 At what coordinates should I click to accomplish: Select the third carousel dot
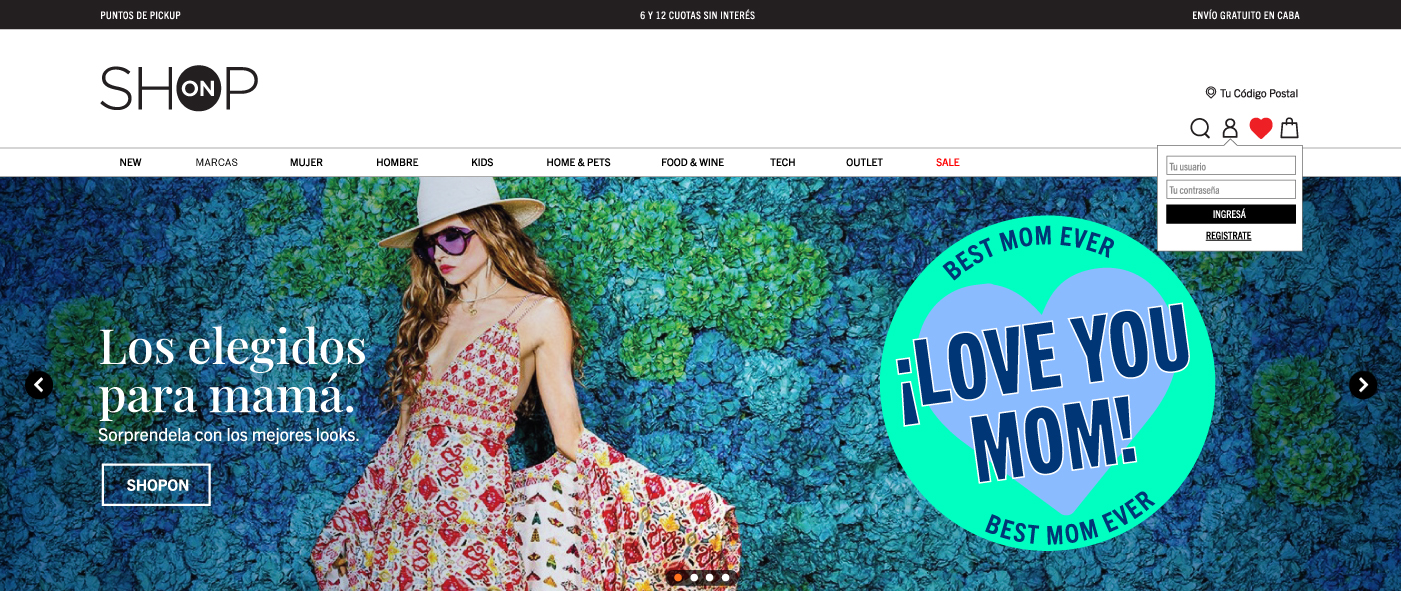tap(710, 577)
